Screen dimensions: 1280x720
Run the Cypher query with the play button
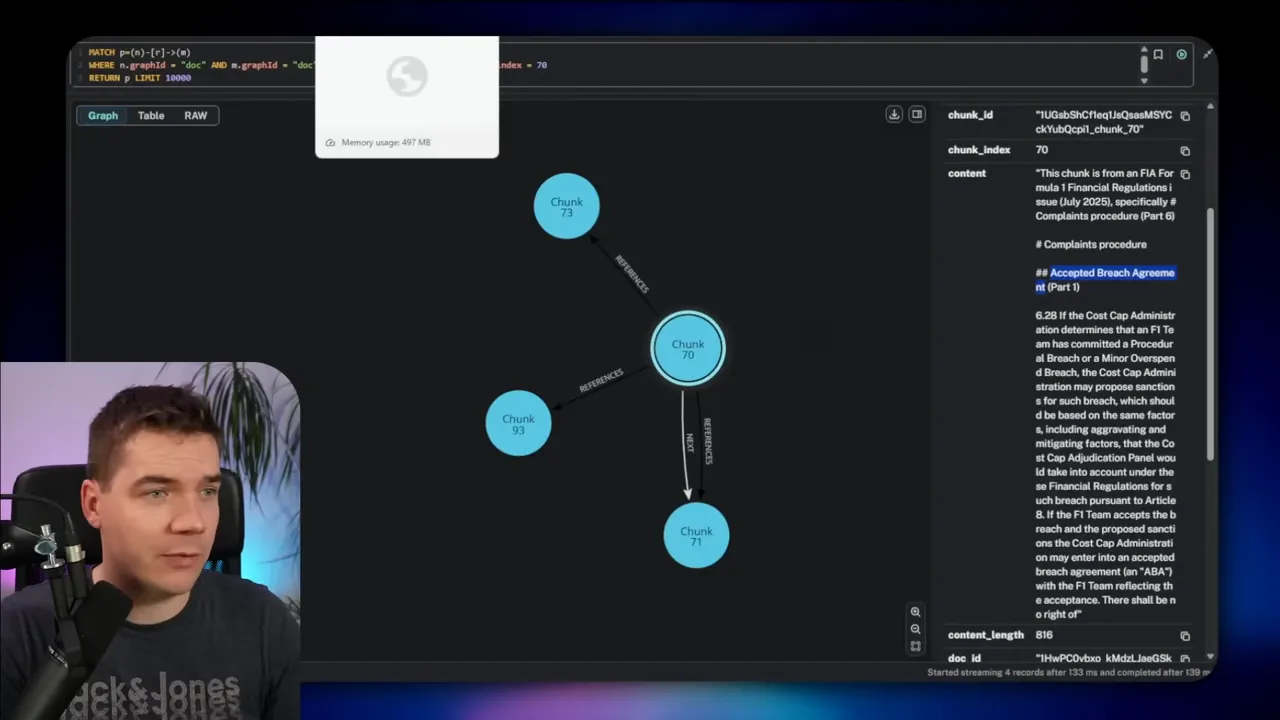[1181, 55]
